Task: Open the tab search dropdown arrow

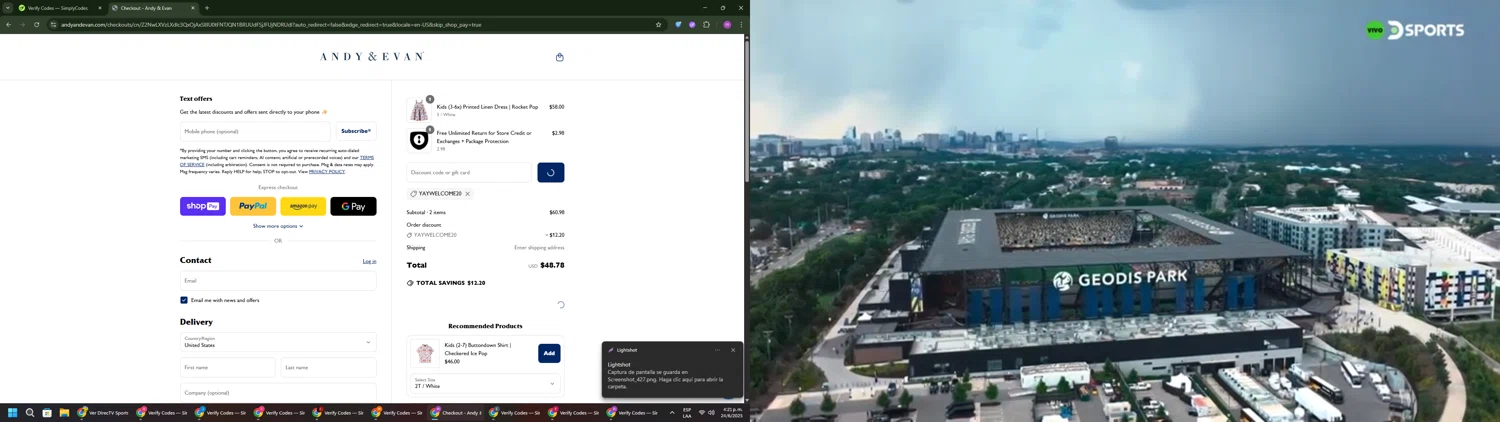Action: click(x=8, y=8)
